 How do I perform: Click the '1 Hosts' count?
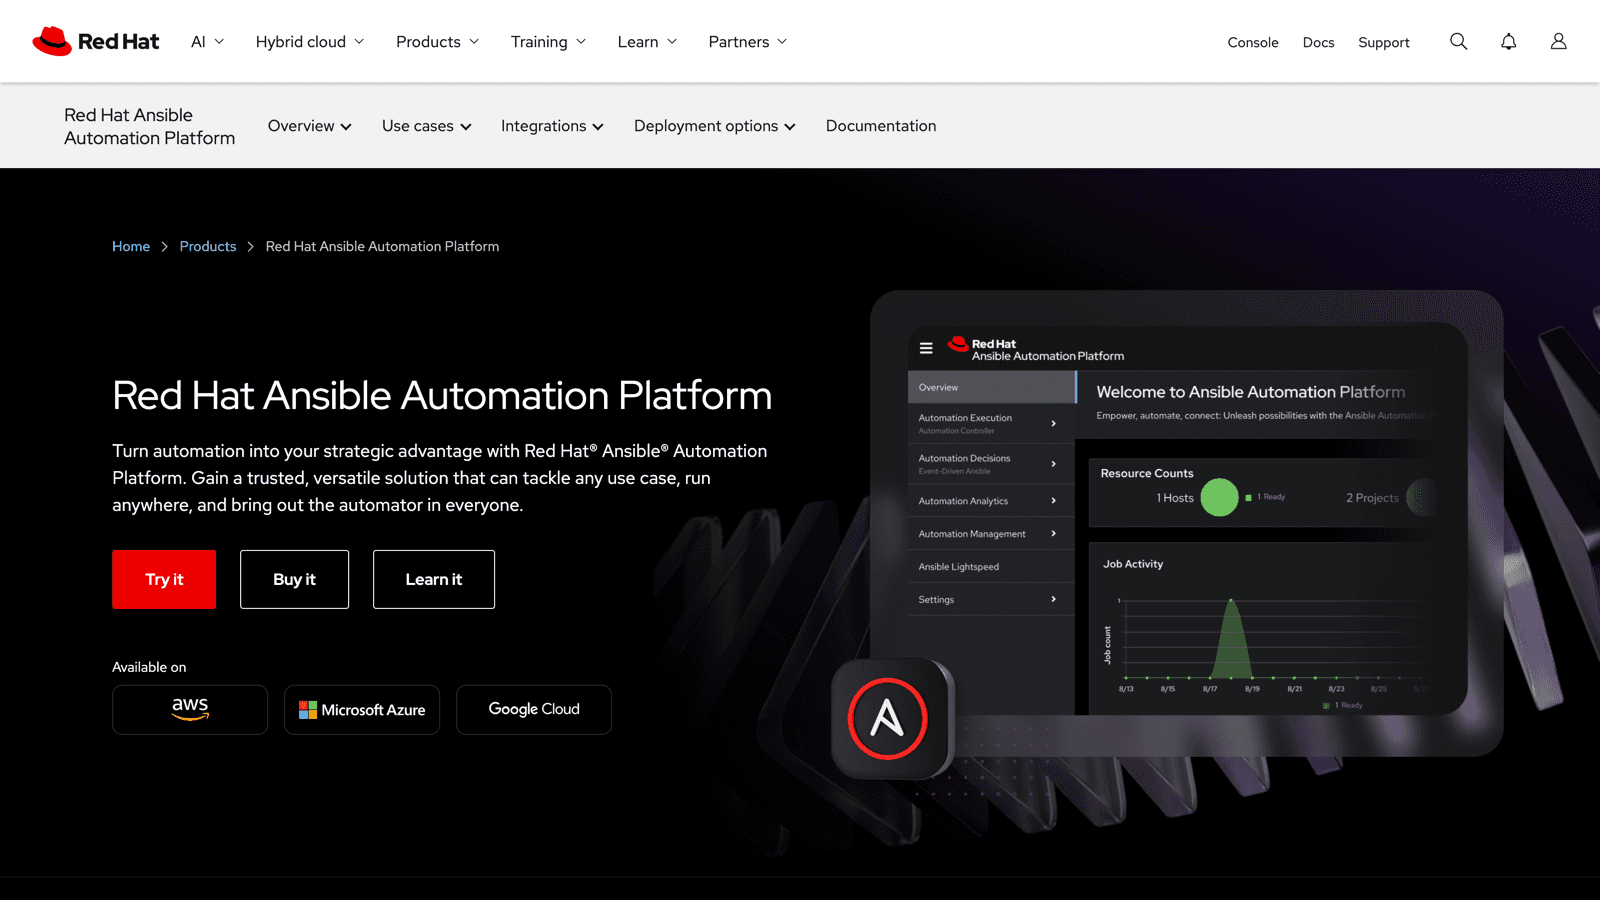(1175, 498)
